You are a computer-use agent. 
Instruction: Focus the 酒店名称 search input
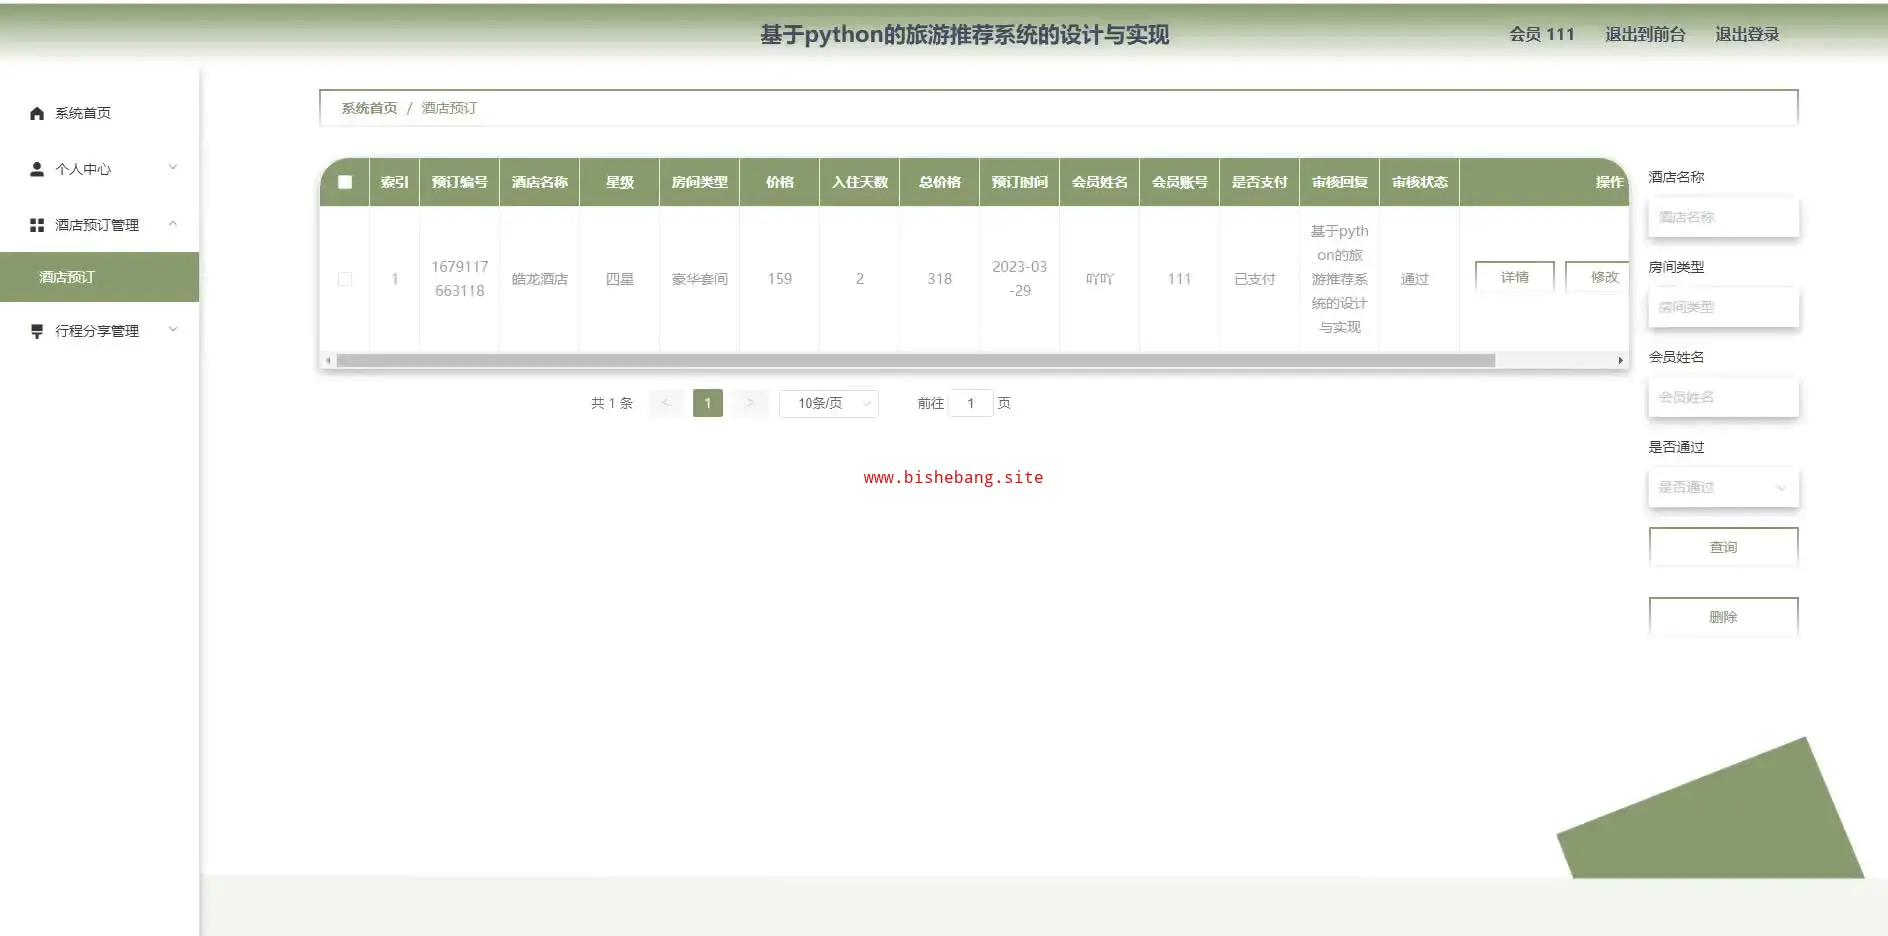point(1723,217)
